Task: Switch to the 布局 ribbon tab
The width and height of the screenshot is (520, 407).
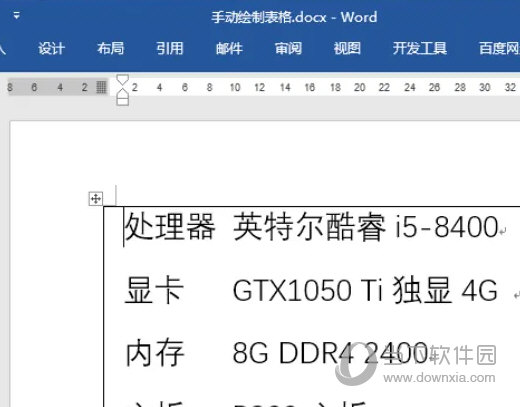Action: (110, 49)
